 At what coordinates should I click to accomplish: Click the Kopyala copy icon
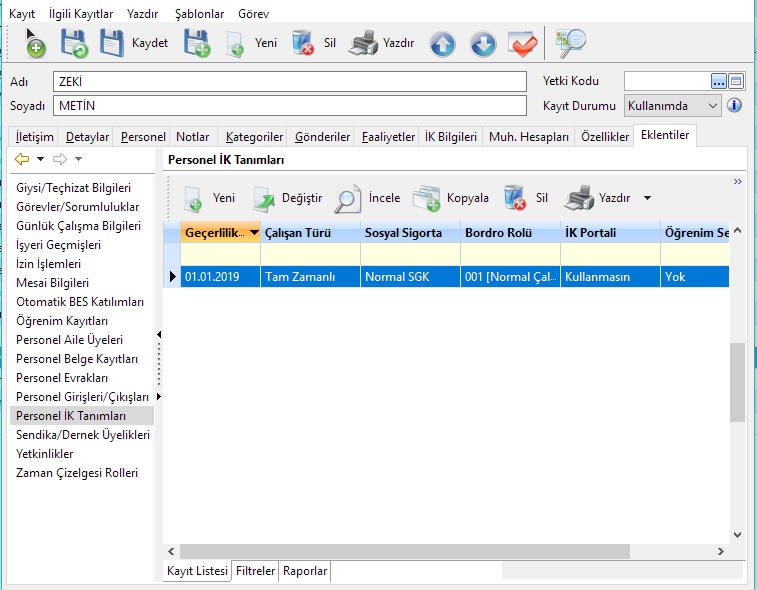[427, 198]
